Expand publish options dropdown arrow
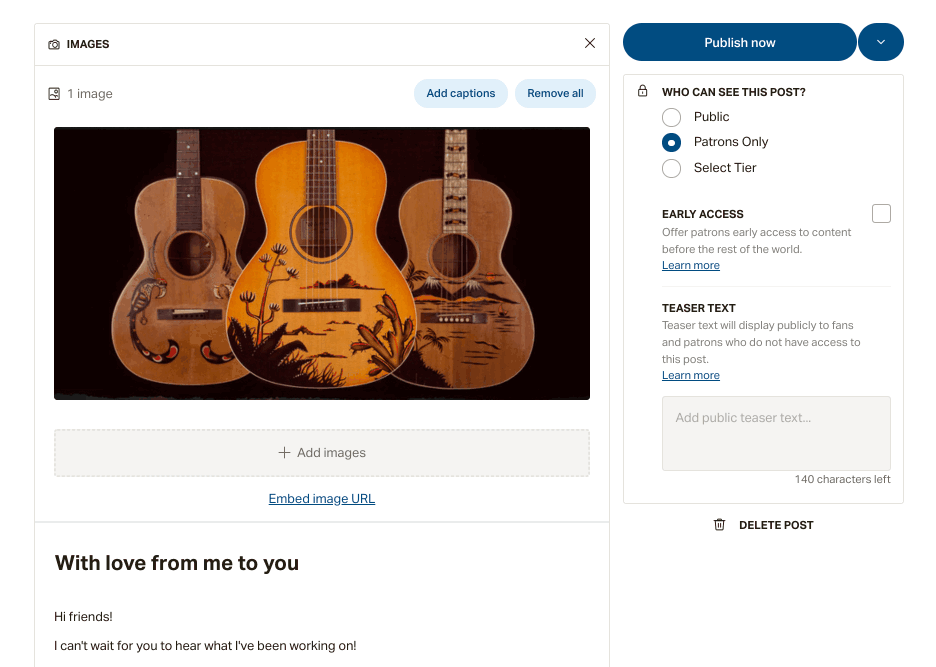Image resolution: width=936 pixels, height=667 pixels. point(881,42)
